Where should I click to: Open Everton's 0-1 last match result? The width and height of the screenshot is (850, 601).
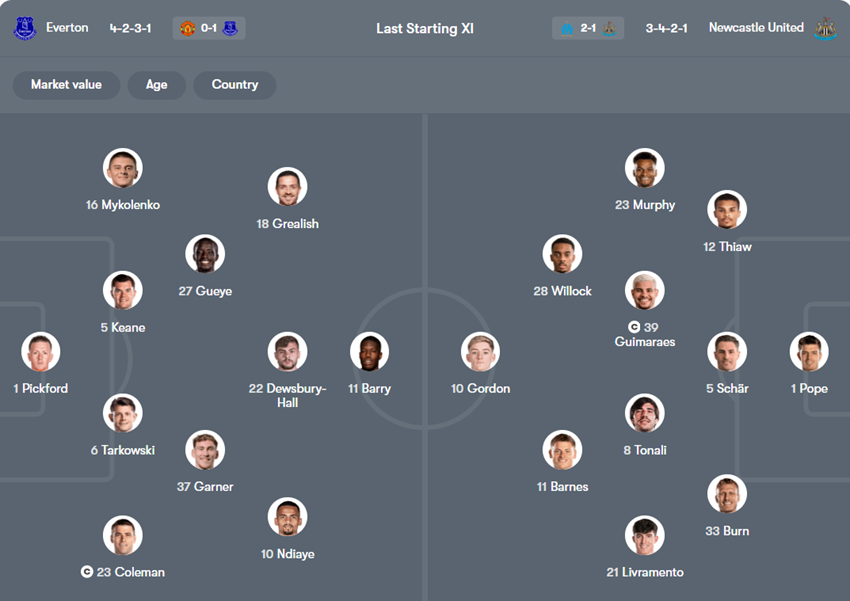pos(208,28)
